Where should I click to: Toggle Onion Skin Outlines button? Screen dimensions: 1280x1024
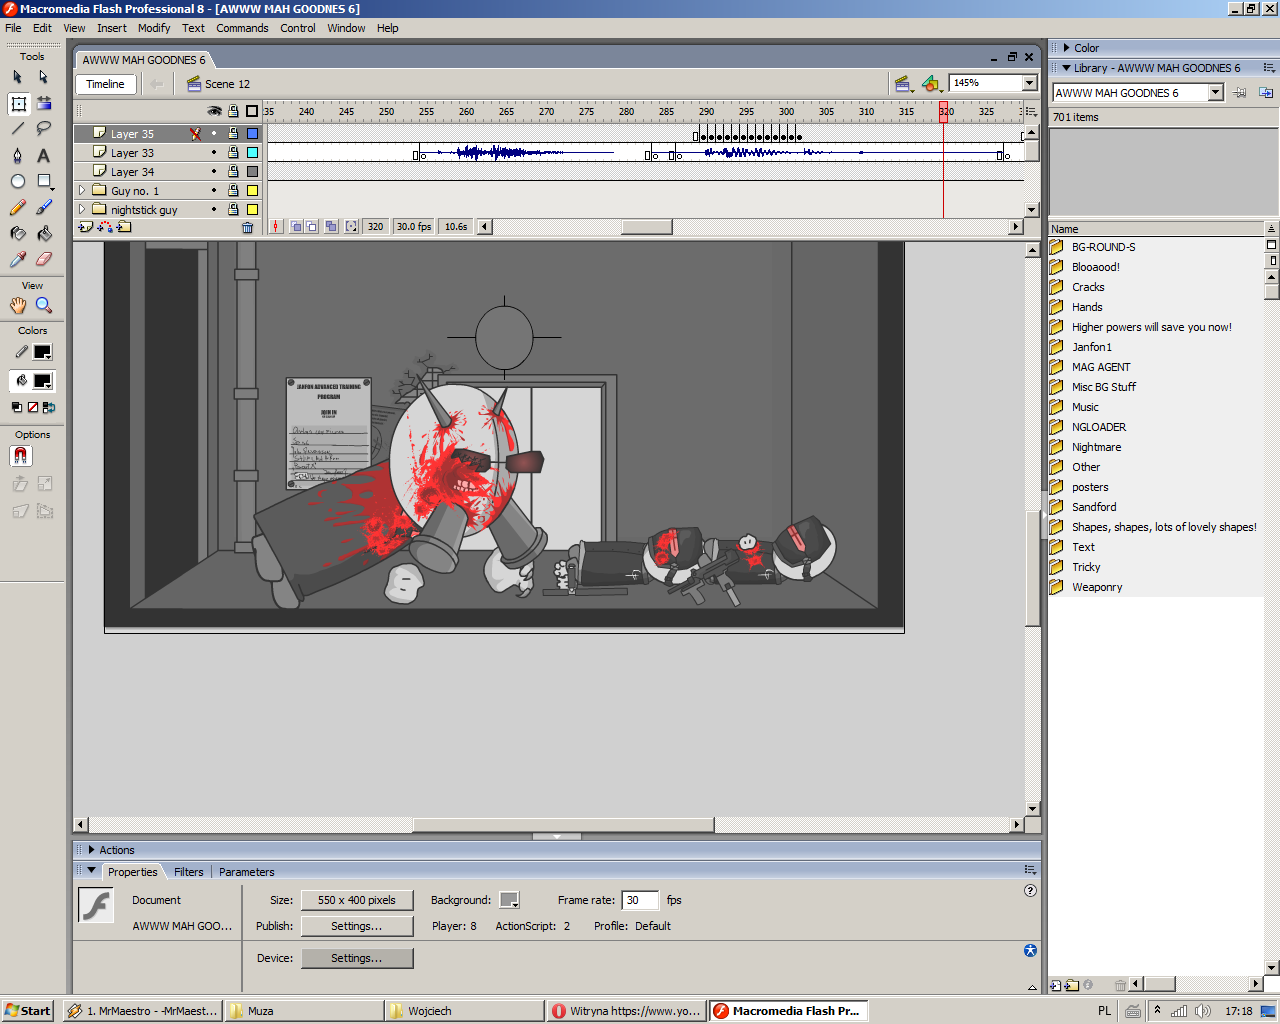pos(312,227)
